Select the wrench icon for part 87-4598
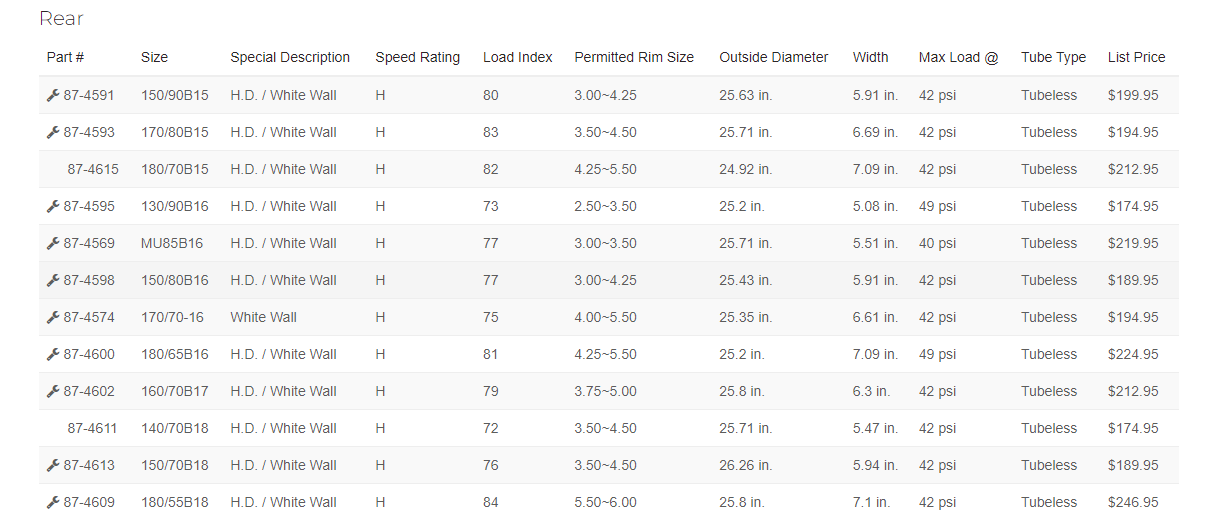The width and height of the screenshot is (1211, 531). 53,281
